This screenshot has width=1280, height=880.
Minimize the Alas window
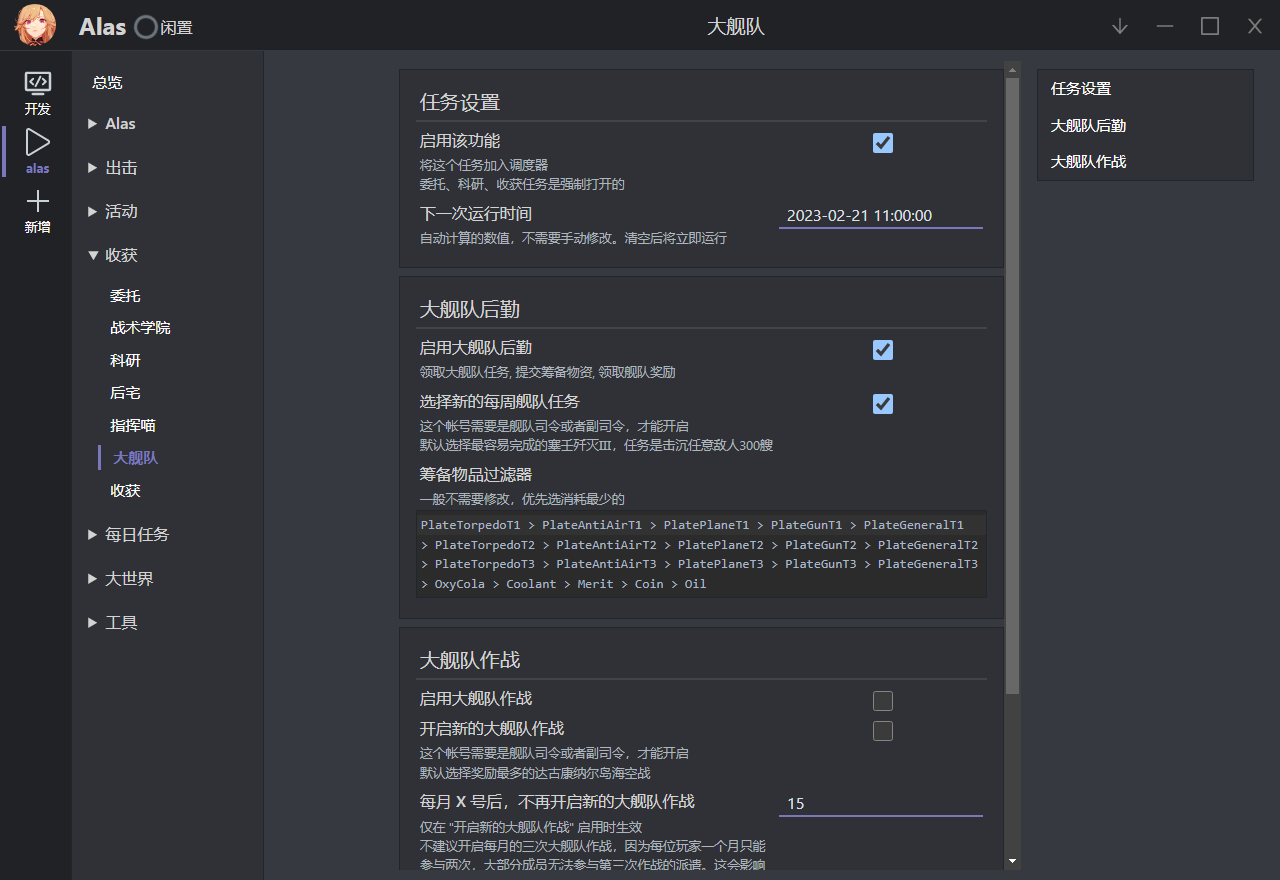click(1165, 27)
